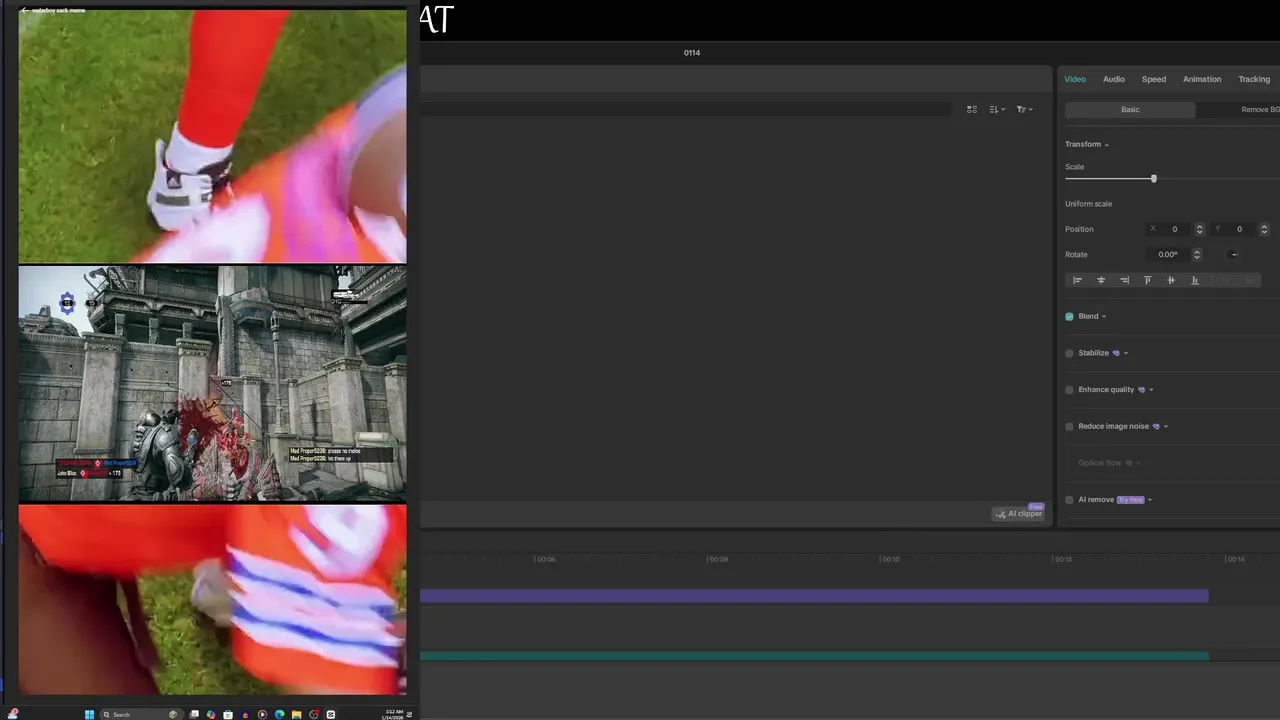The width and height of the screenshot is (1280, 720).
Task: Enable Reduce image noise checkbox
Action: 1069,426
